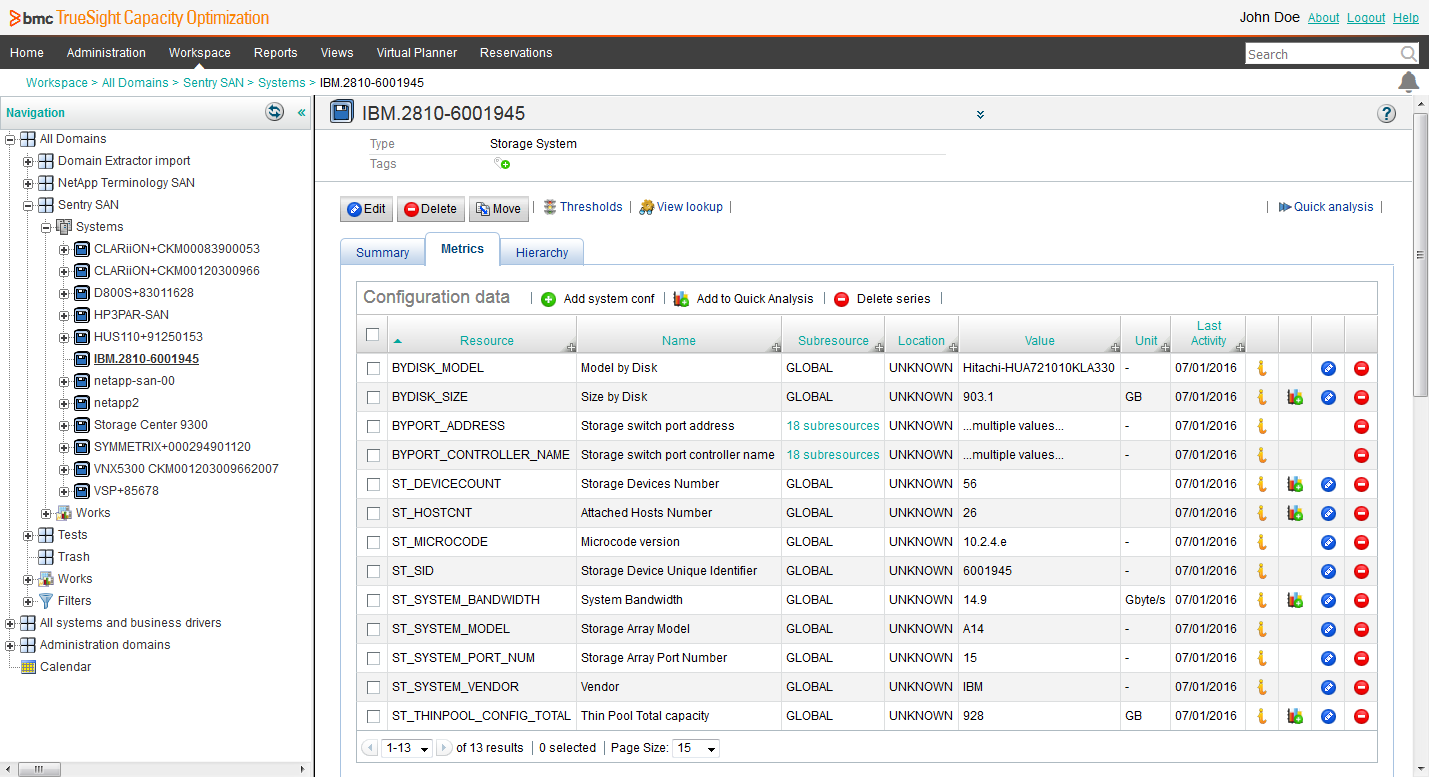Switch to the Summary tab
Screen dimensions: 1429x777
383,253
